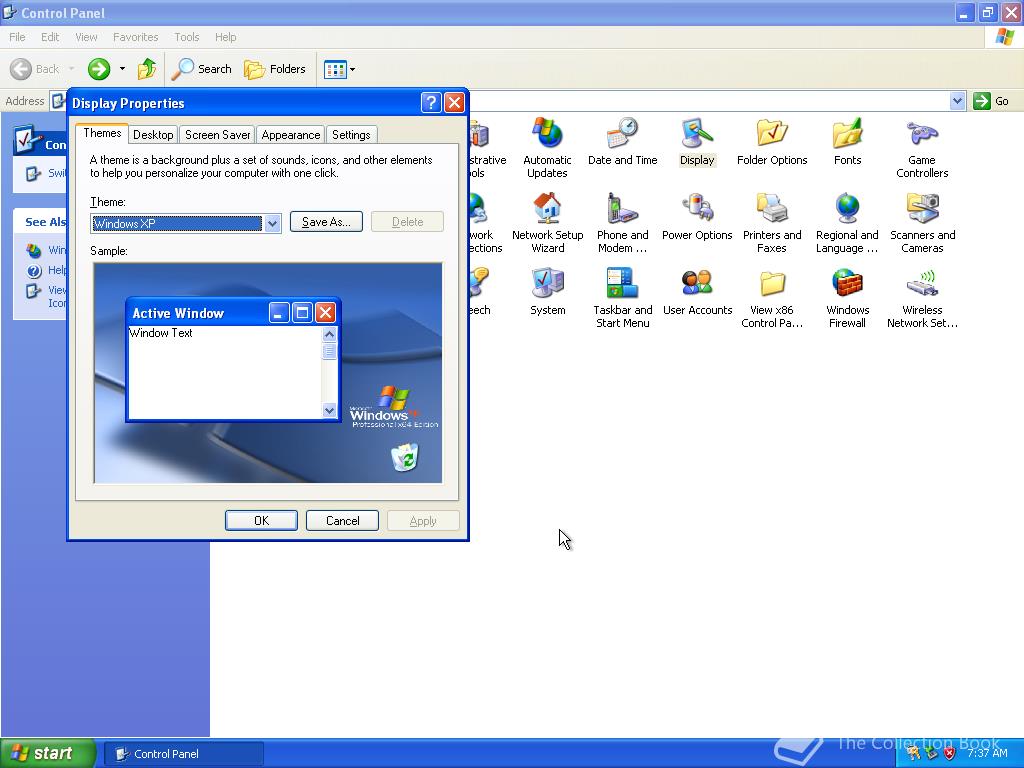Screen dimensions: 1024x768
Task: Open the Automatic Updates icon
Action: (547, 148)
